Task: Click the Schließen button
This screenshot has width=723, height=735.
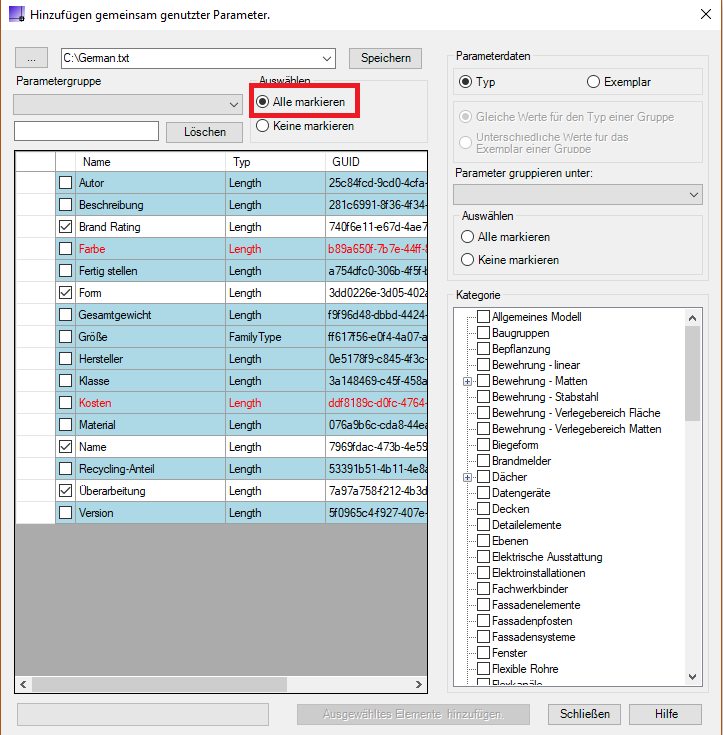Action: click(x=584, y=714)
